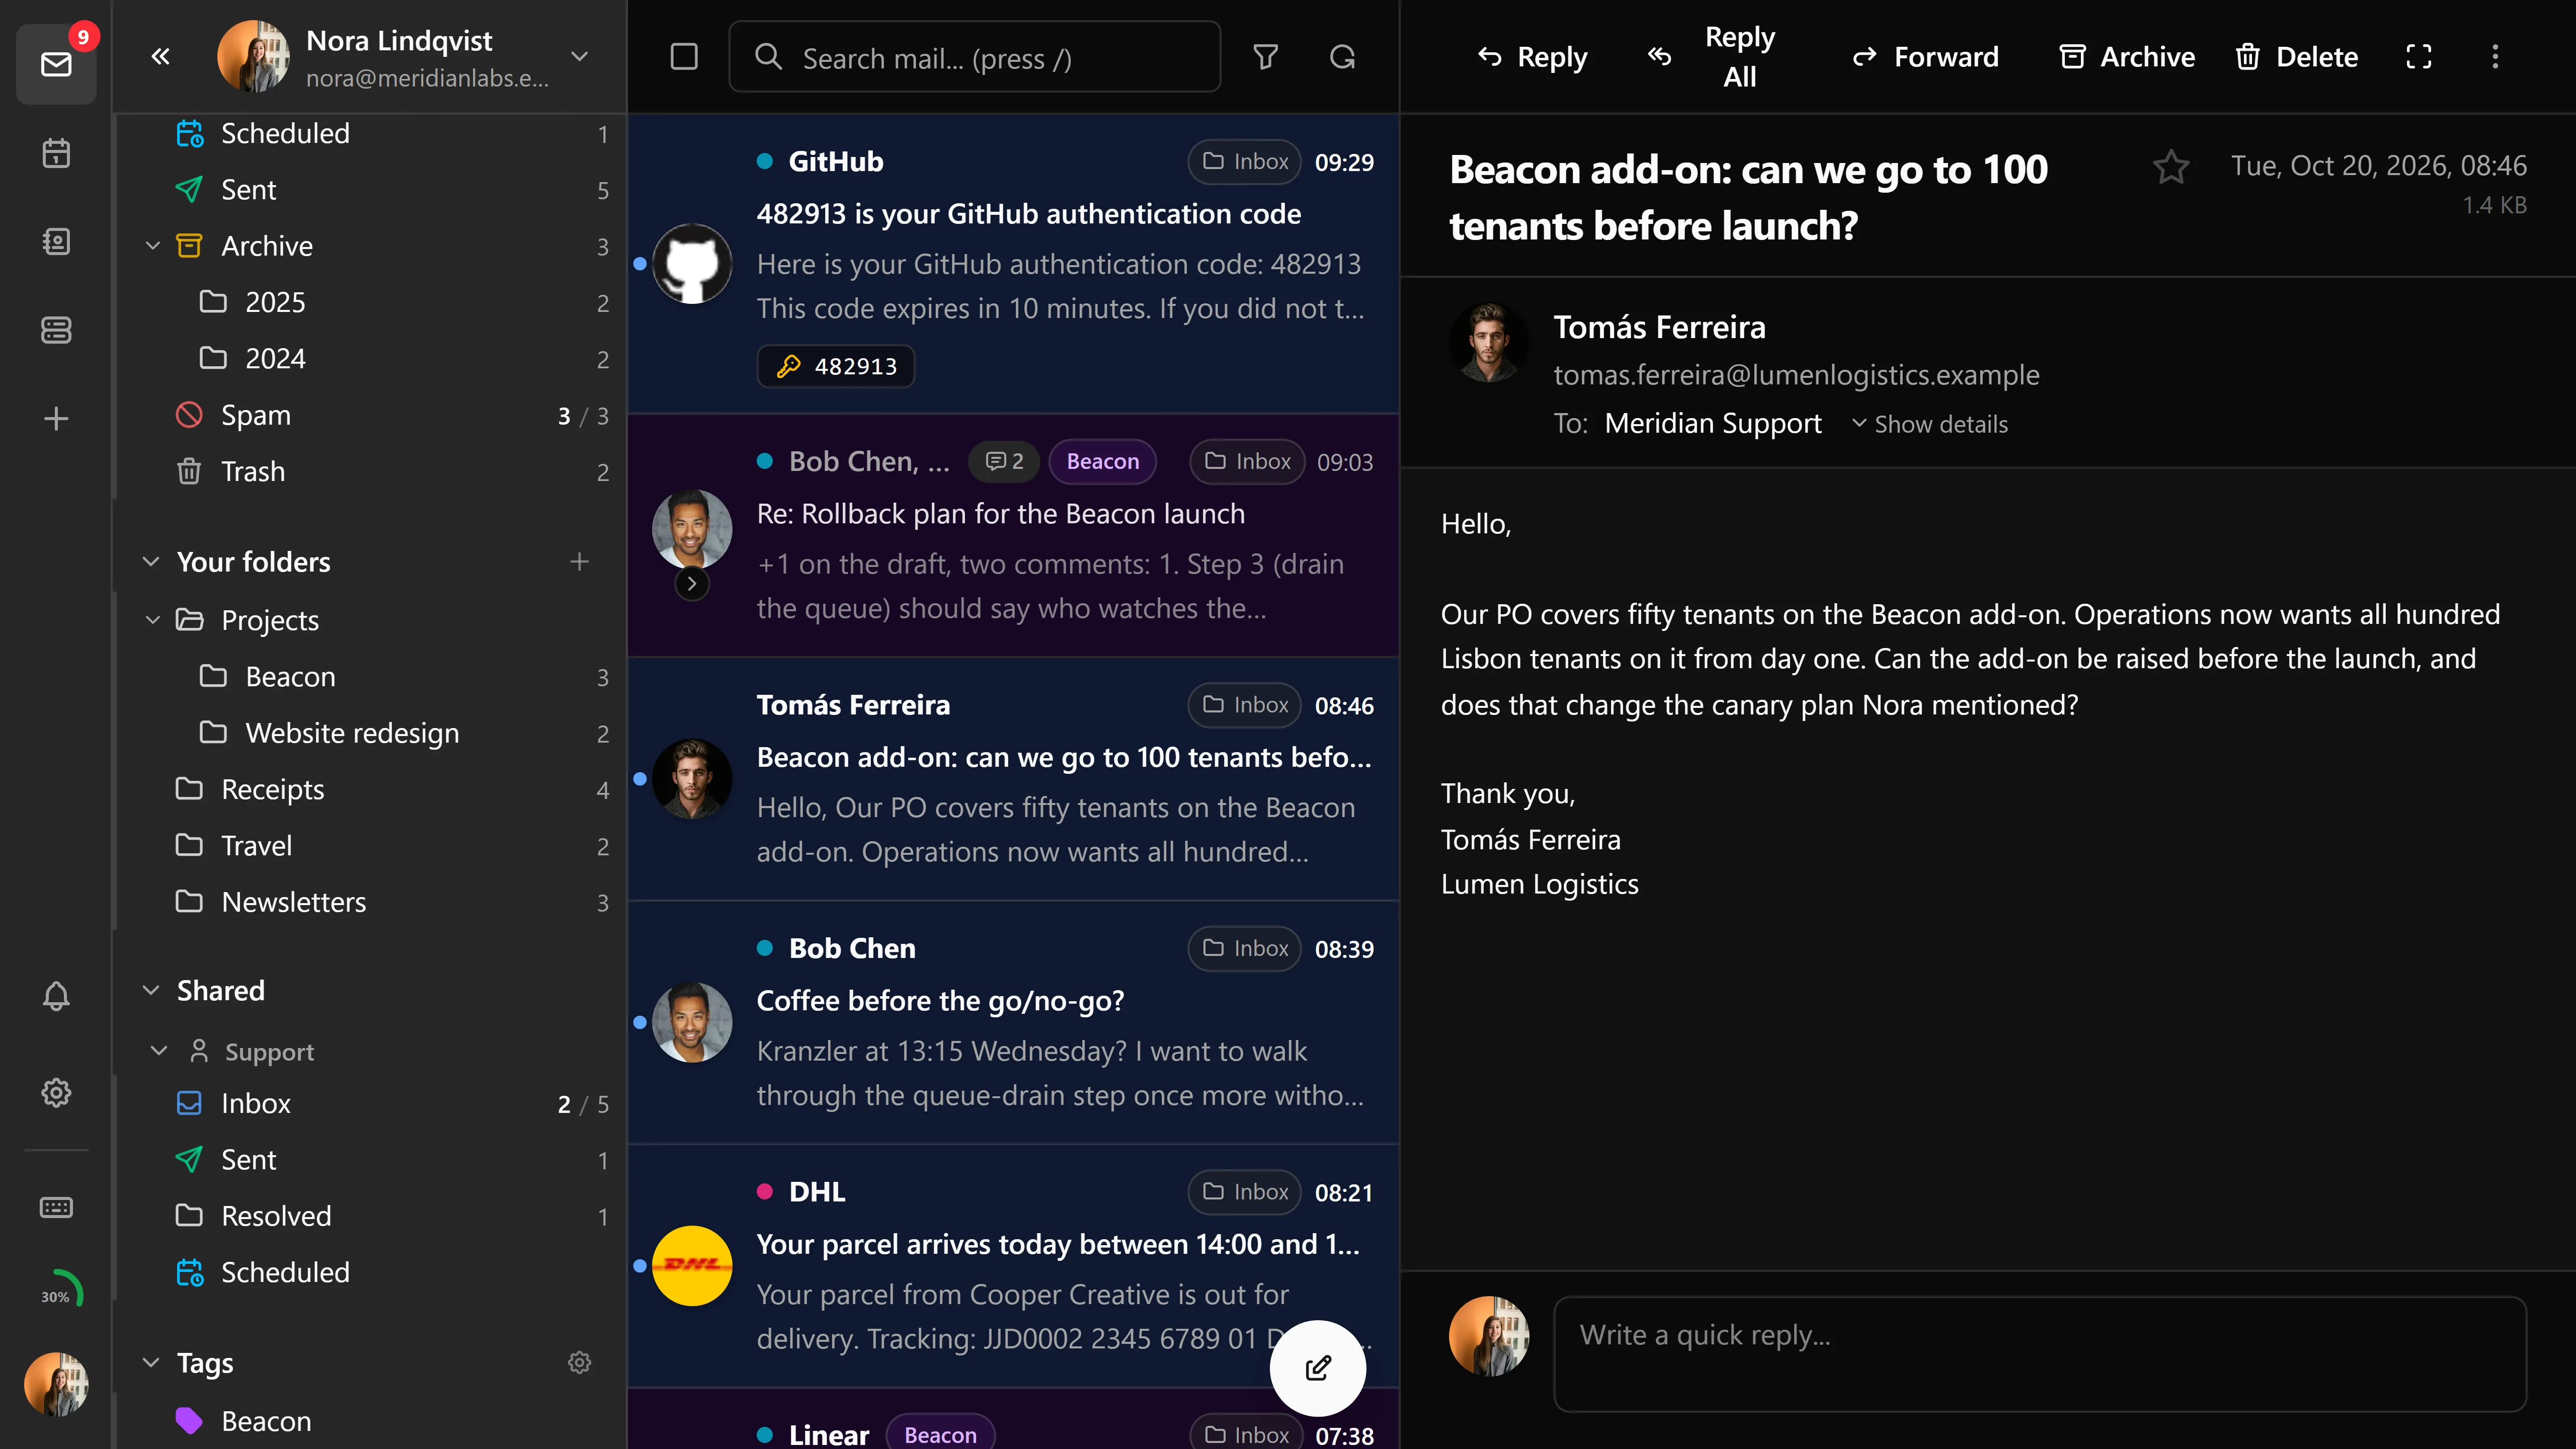Star the Beacon add-on message
2576x1449 pixels.
coord(2171,167)
